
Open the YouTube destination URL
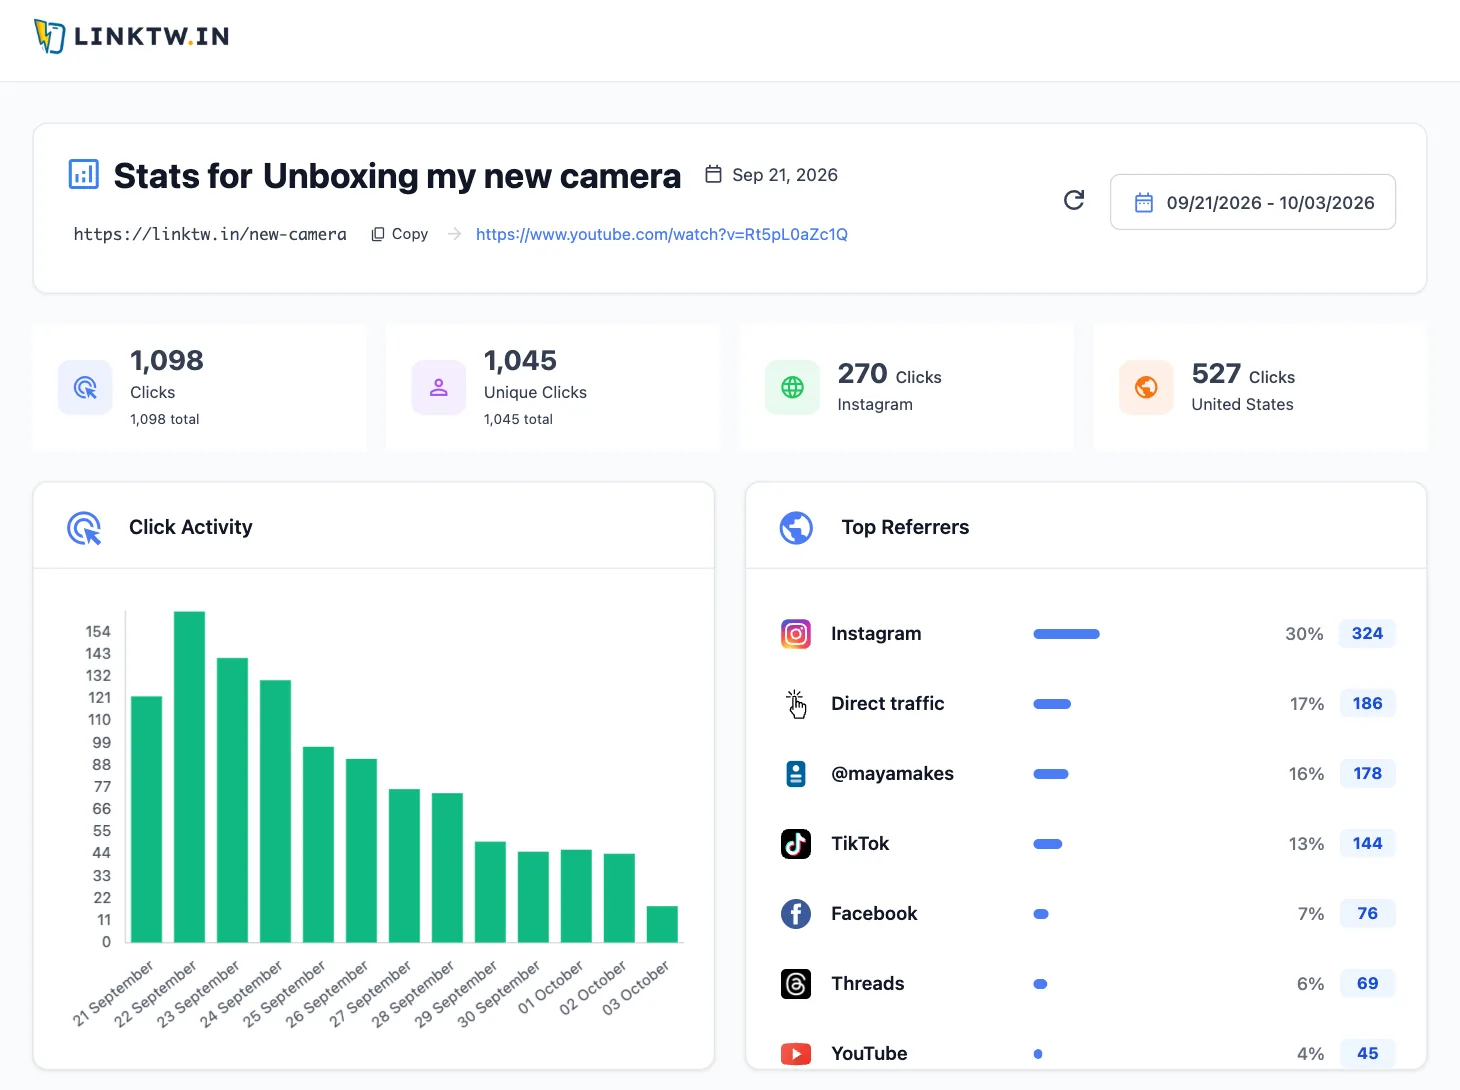pos(662,234)
